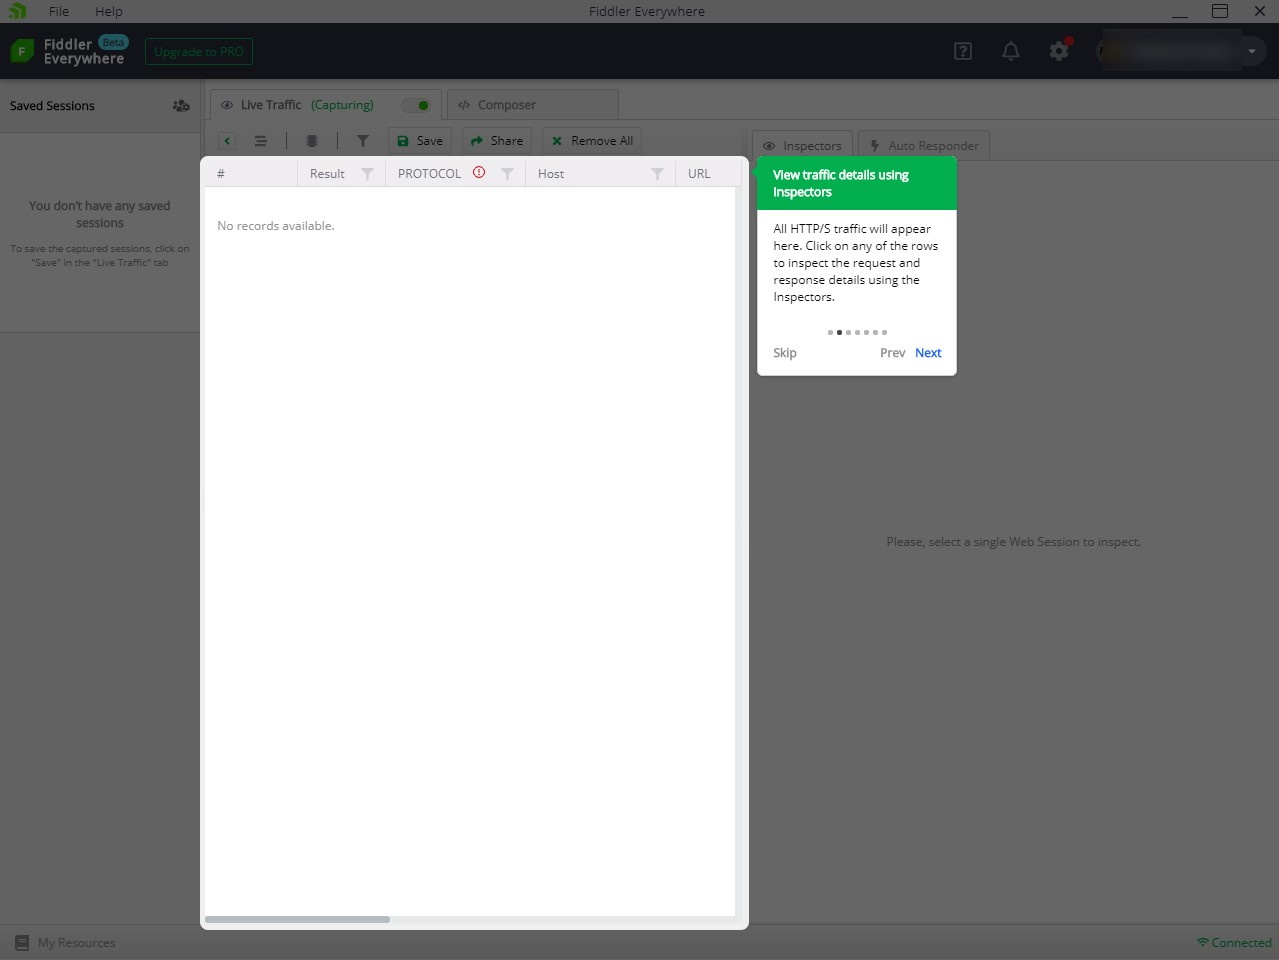Filter the Host column

(657, 174)
